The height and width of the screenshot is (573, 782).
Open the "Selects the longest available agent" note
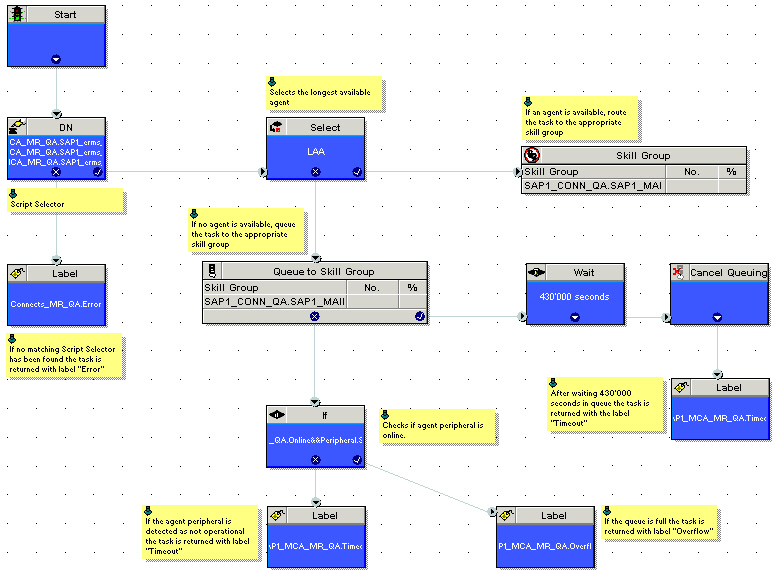click(324, 94)
